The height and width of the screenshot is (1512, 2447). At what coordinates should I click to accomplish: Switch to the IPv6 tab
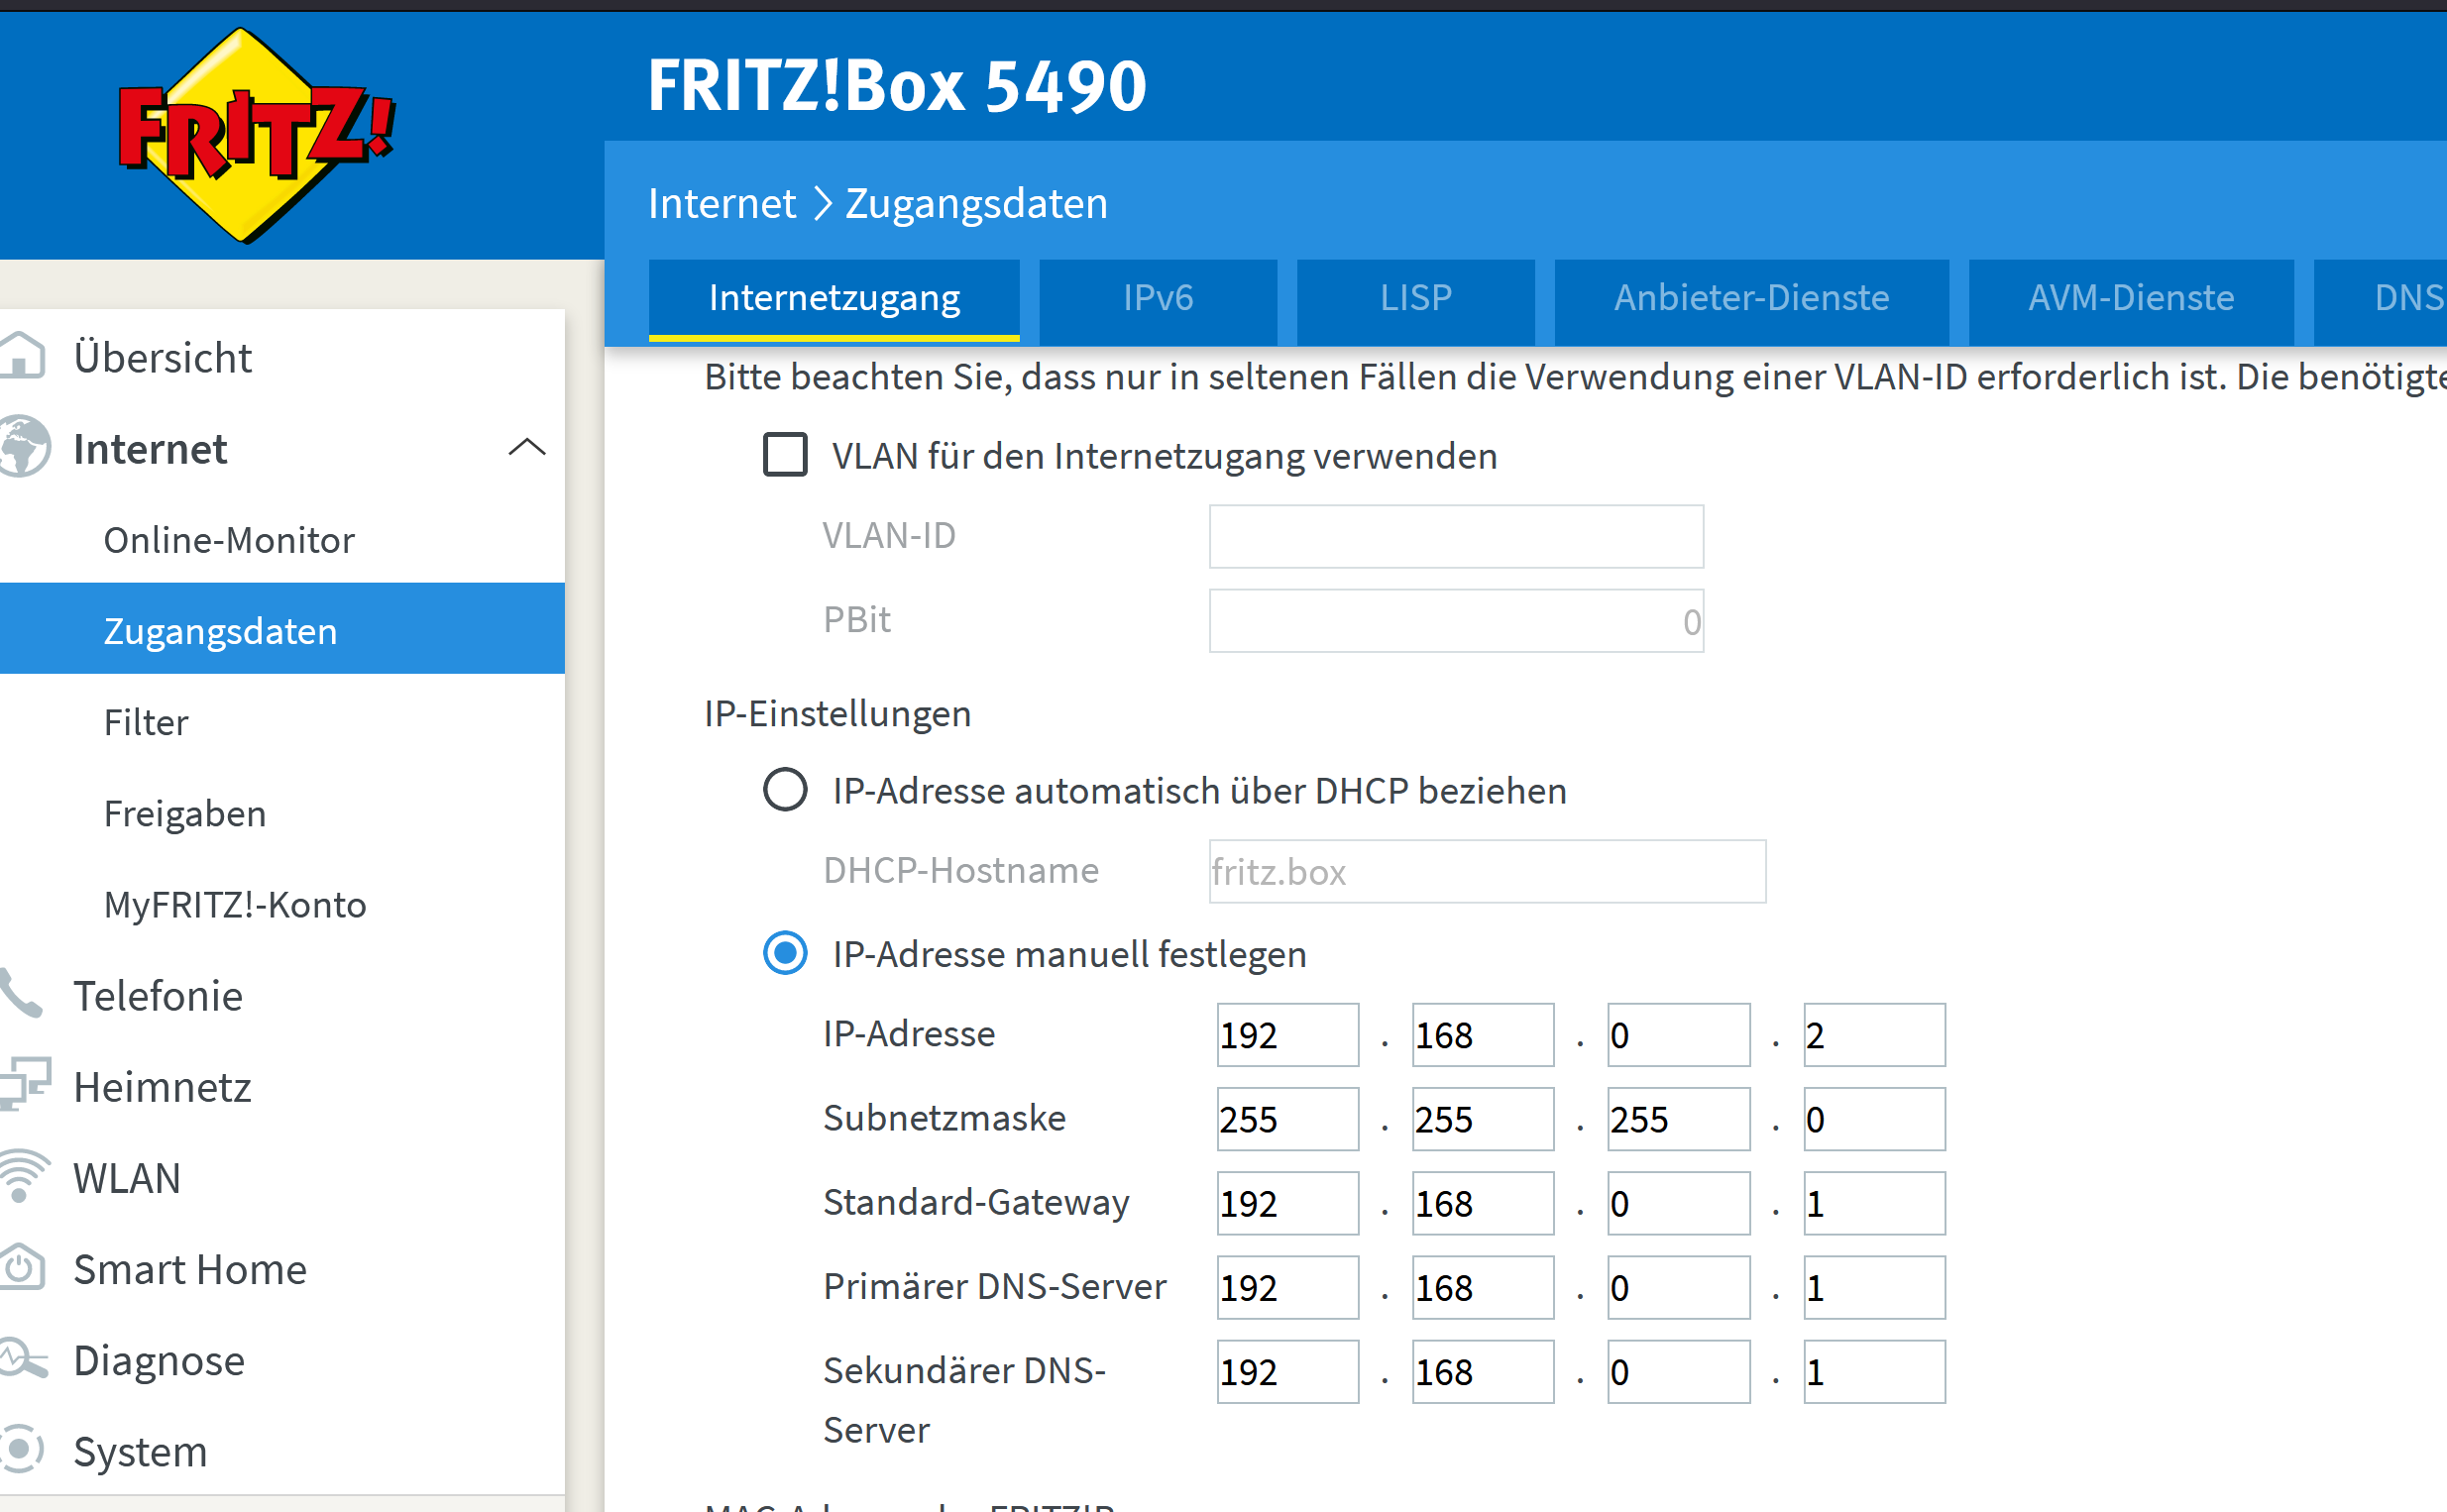click(x=1157, y=298)
